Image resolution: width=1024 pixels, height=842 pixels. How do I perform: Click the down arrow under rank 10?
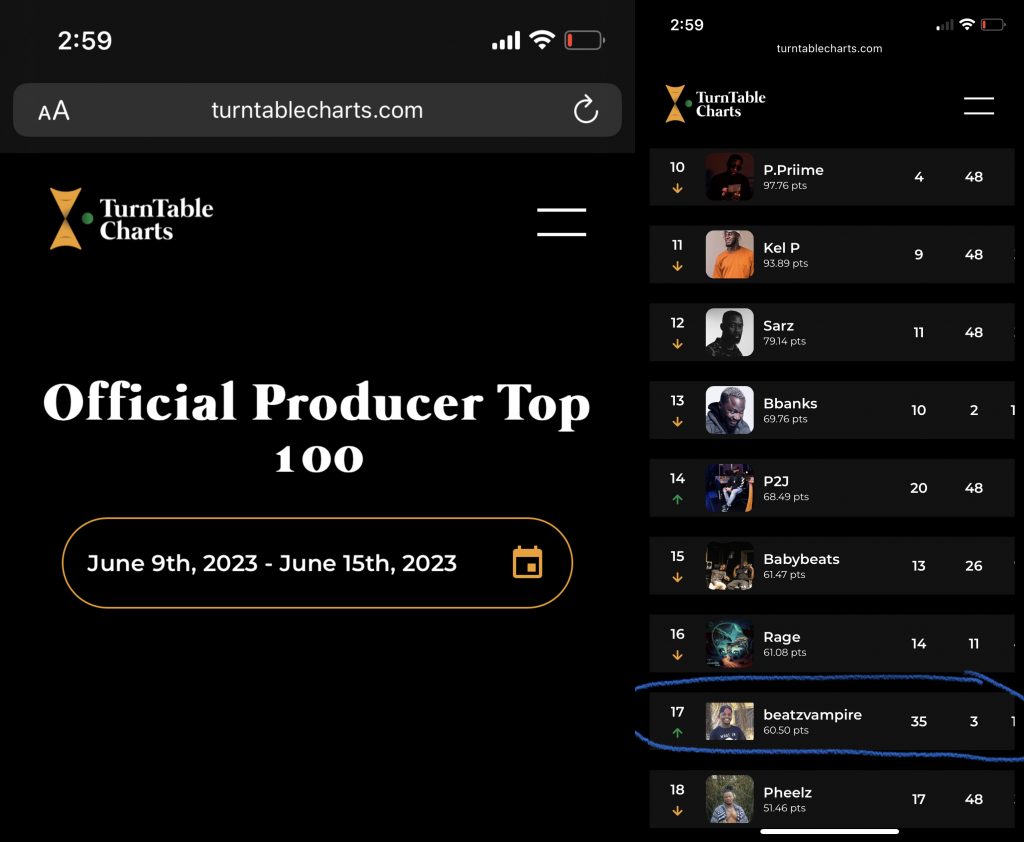[x=677, y=188]
